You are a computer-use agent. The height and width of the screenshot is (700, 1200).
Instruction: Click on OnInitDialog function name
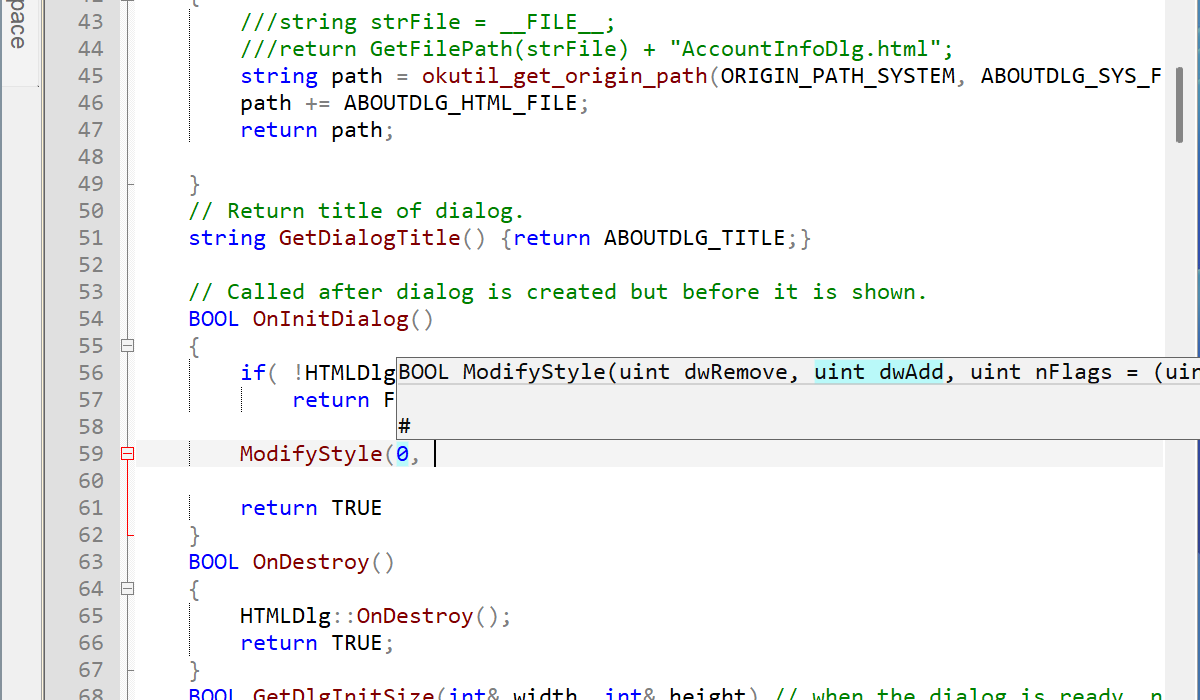pyautogui.click(x=330, y=319)
